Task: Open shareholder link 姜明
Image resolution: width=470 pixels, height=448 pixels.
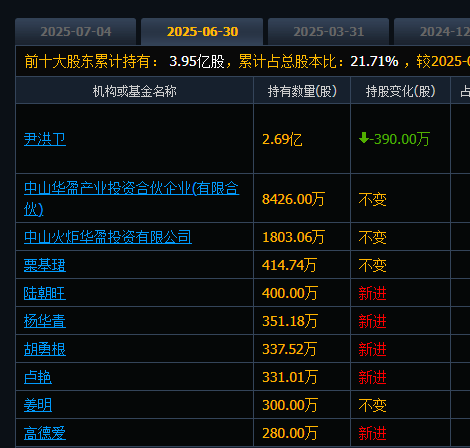Action: tap(38, 405)
